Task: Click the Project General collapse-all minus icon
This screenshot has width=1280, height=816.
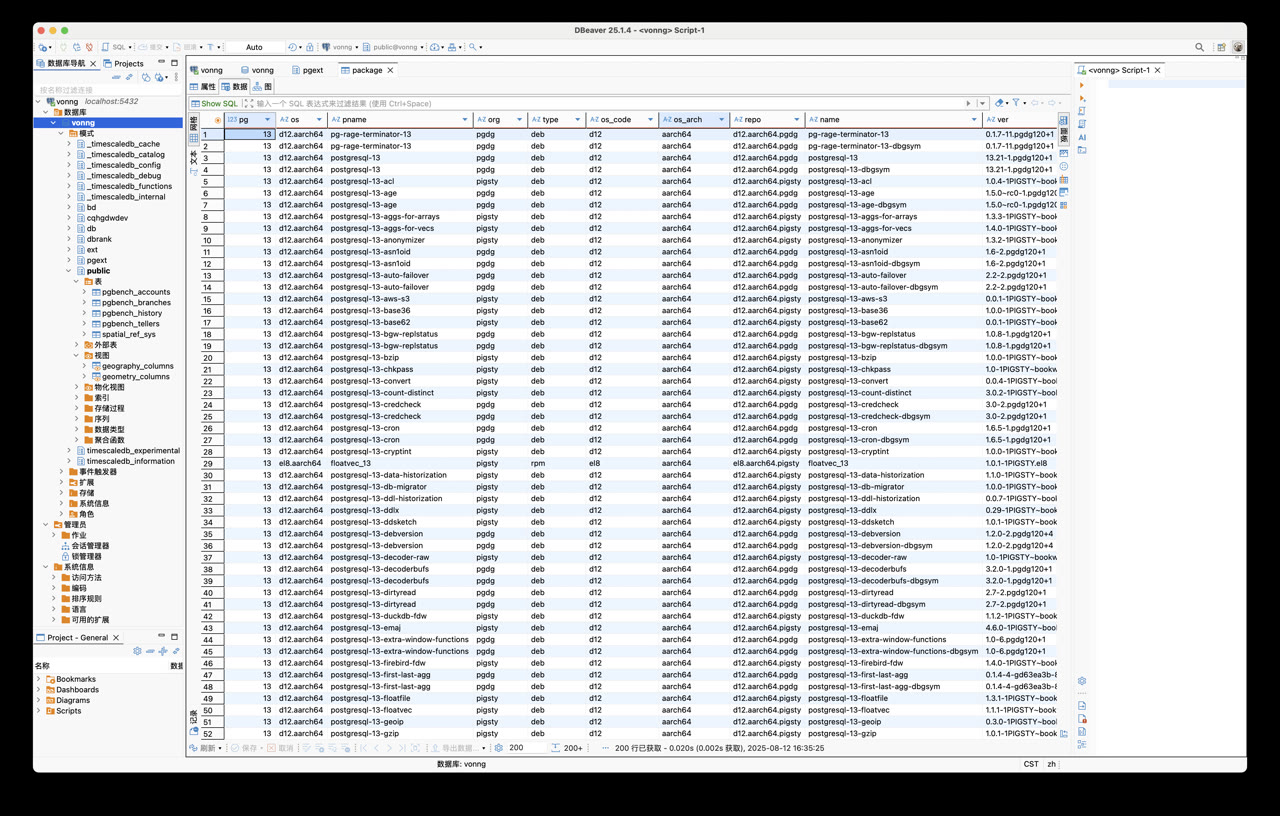Action: [150, 651]
